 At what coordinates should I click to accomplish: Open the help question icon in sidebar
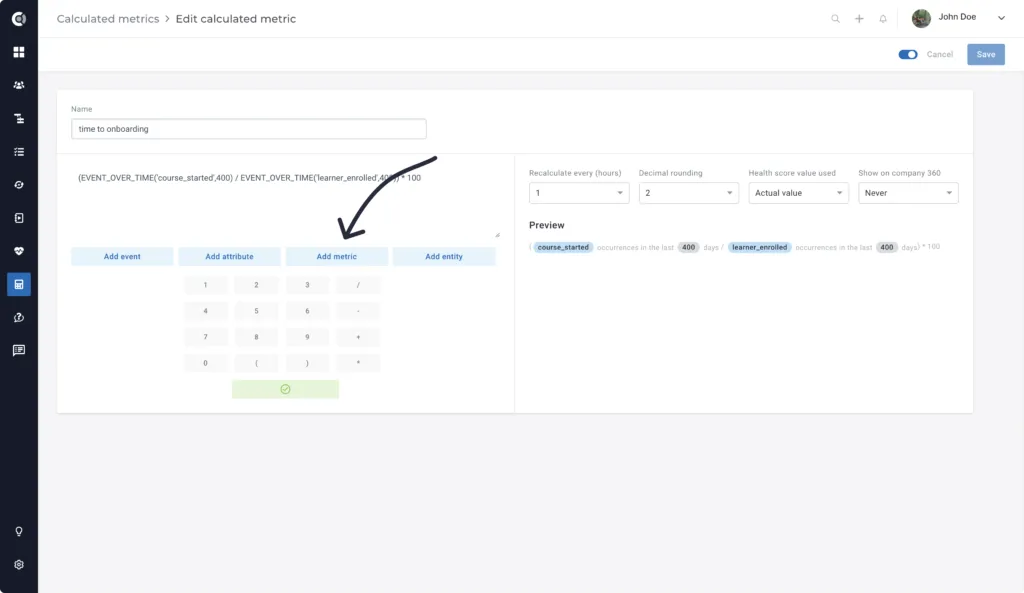(19, 317)
